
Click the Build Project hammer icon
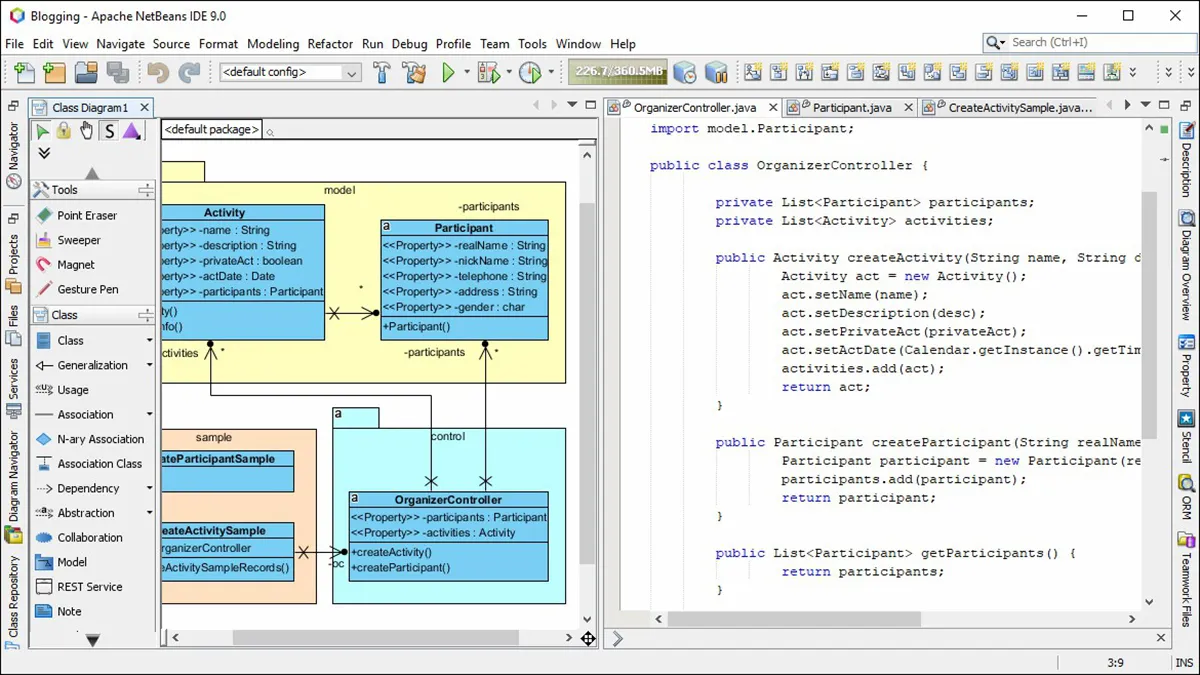[x=382, y=72]
